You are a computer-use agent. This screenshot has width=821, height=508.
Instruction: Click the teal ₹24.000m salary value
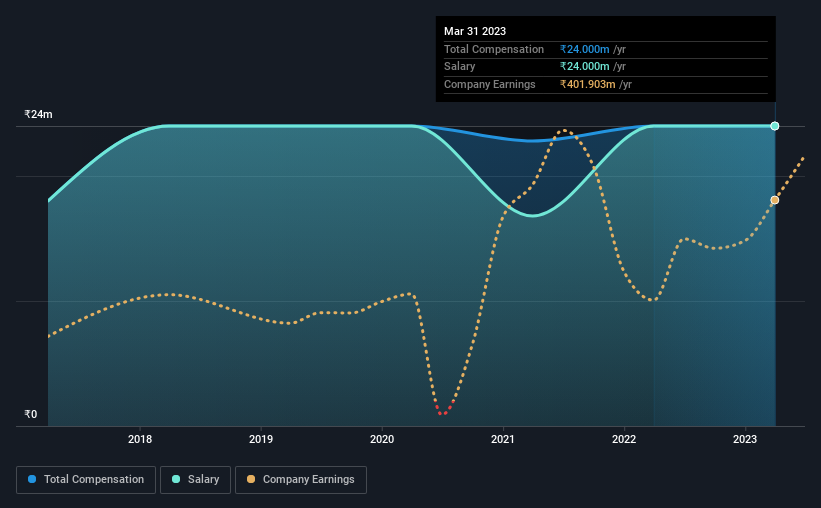[584, 67]
